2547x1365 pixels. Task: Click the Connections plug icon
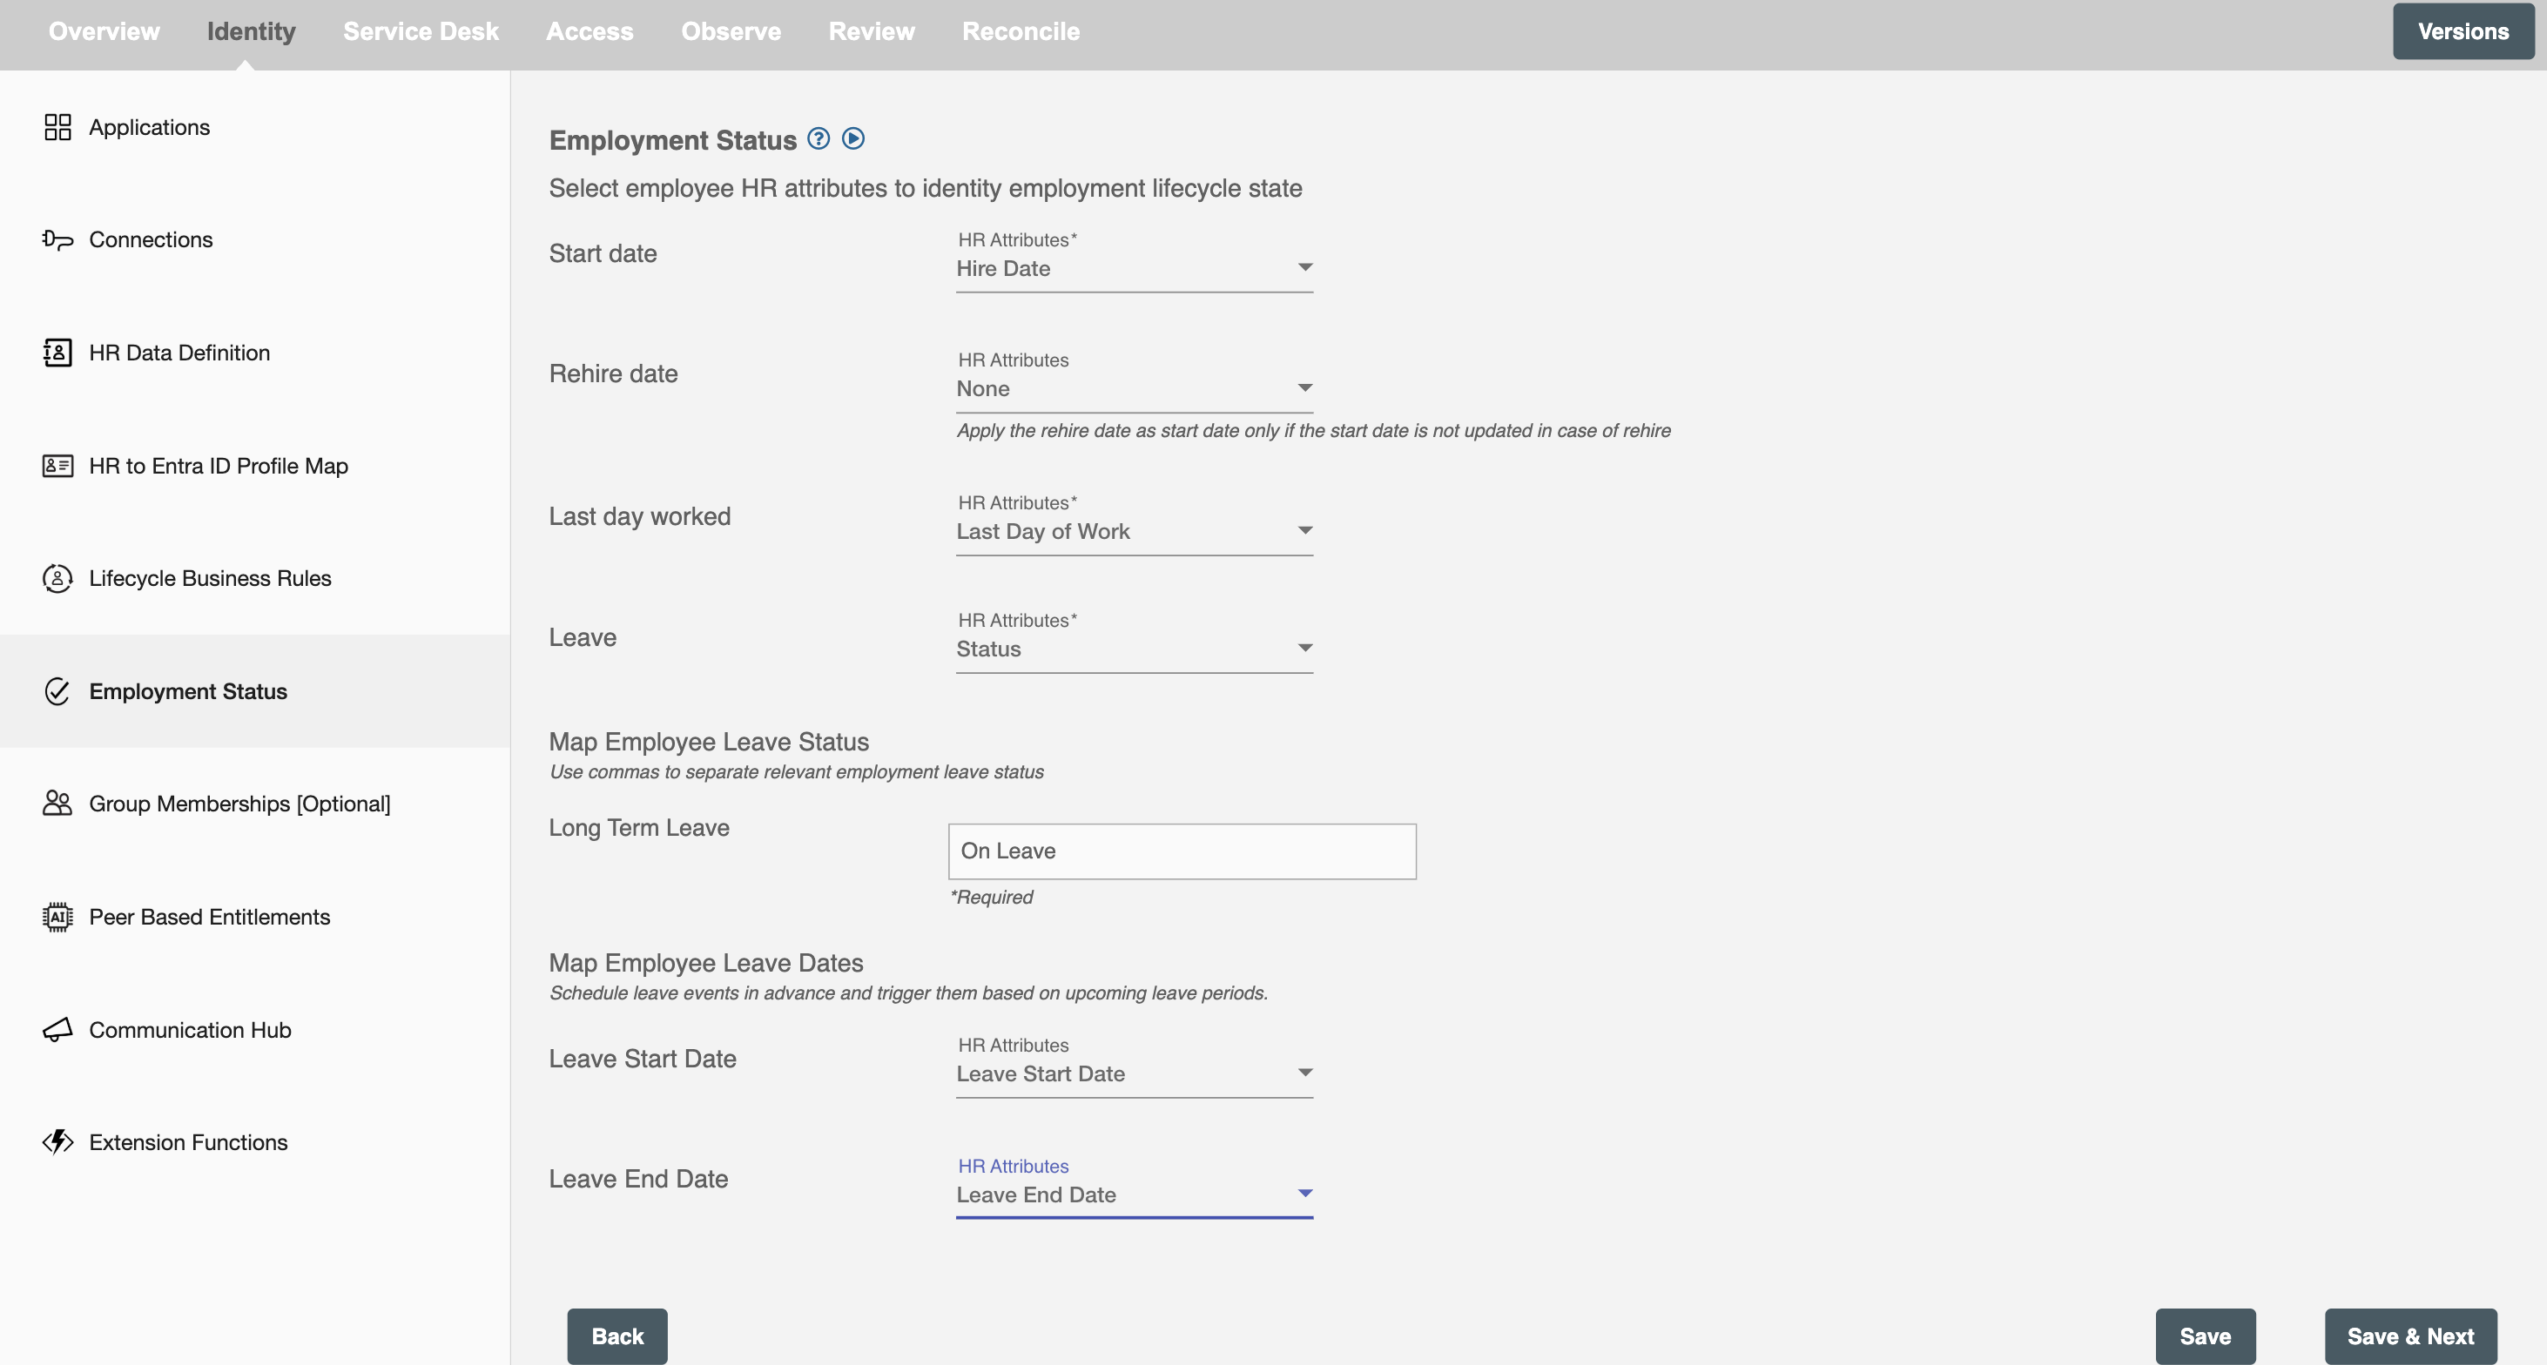click(57, 240)
